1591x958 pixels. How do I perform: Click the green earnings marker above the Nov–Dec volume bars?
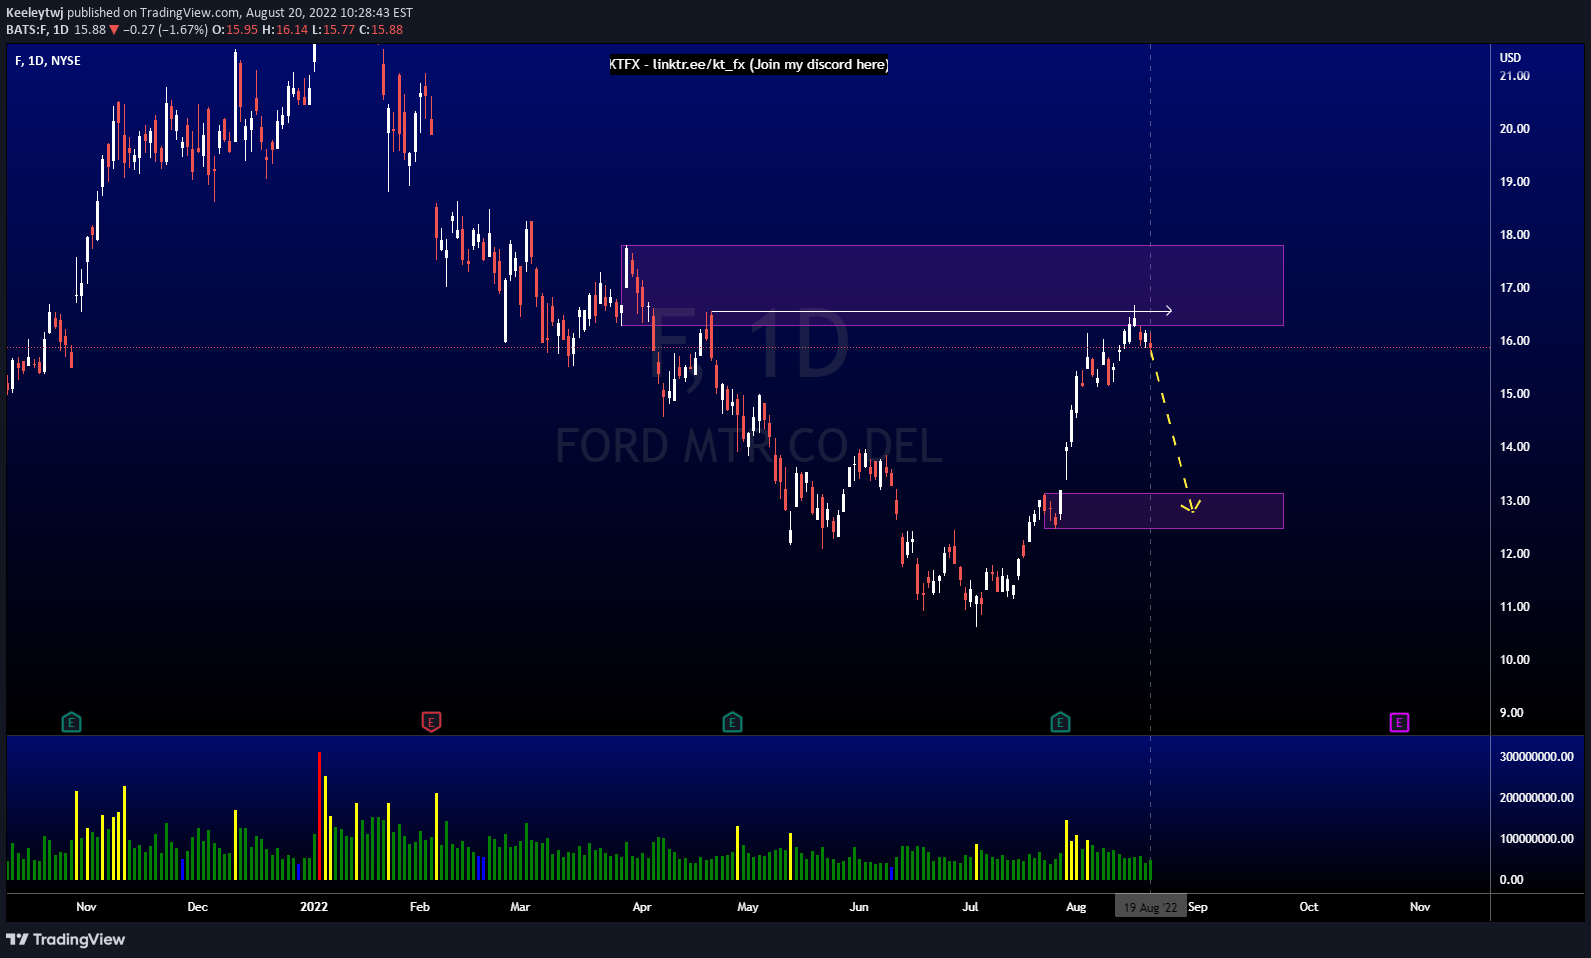(71, 722)
